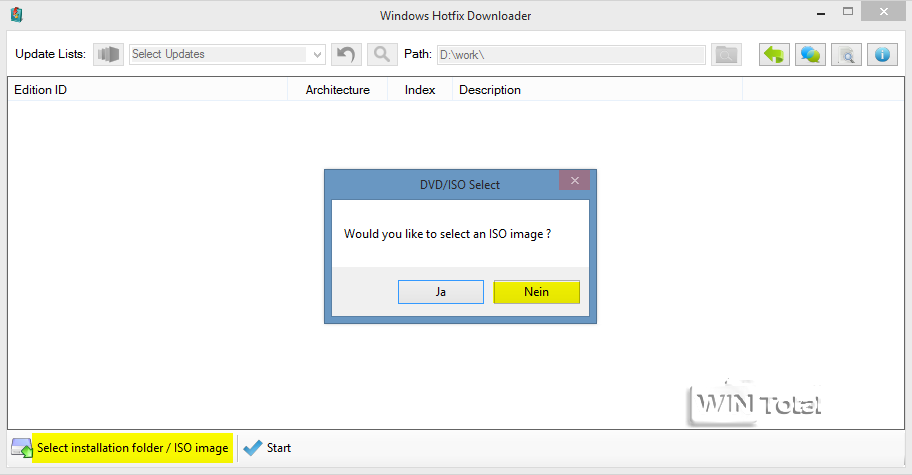Click the Description column header
Viewport: 912px width, 475px height.
click(597, 90)
